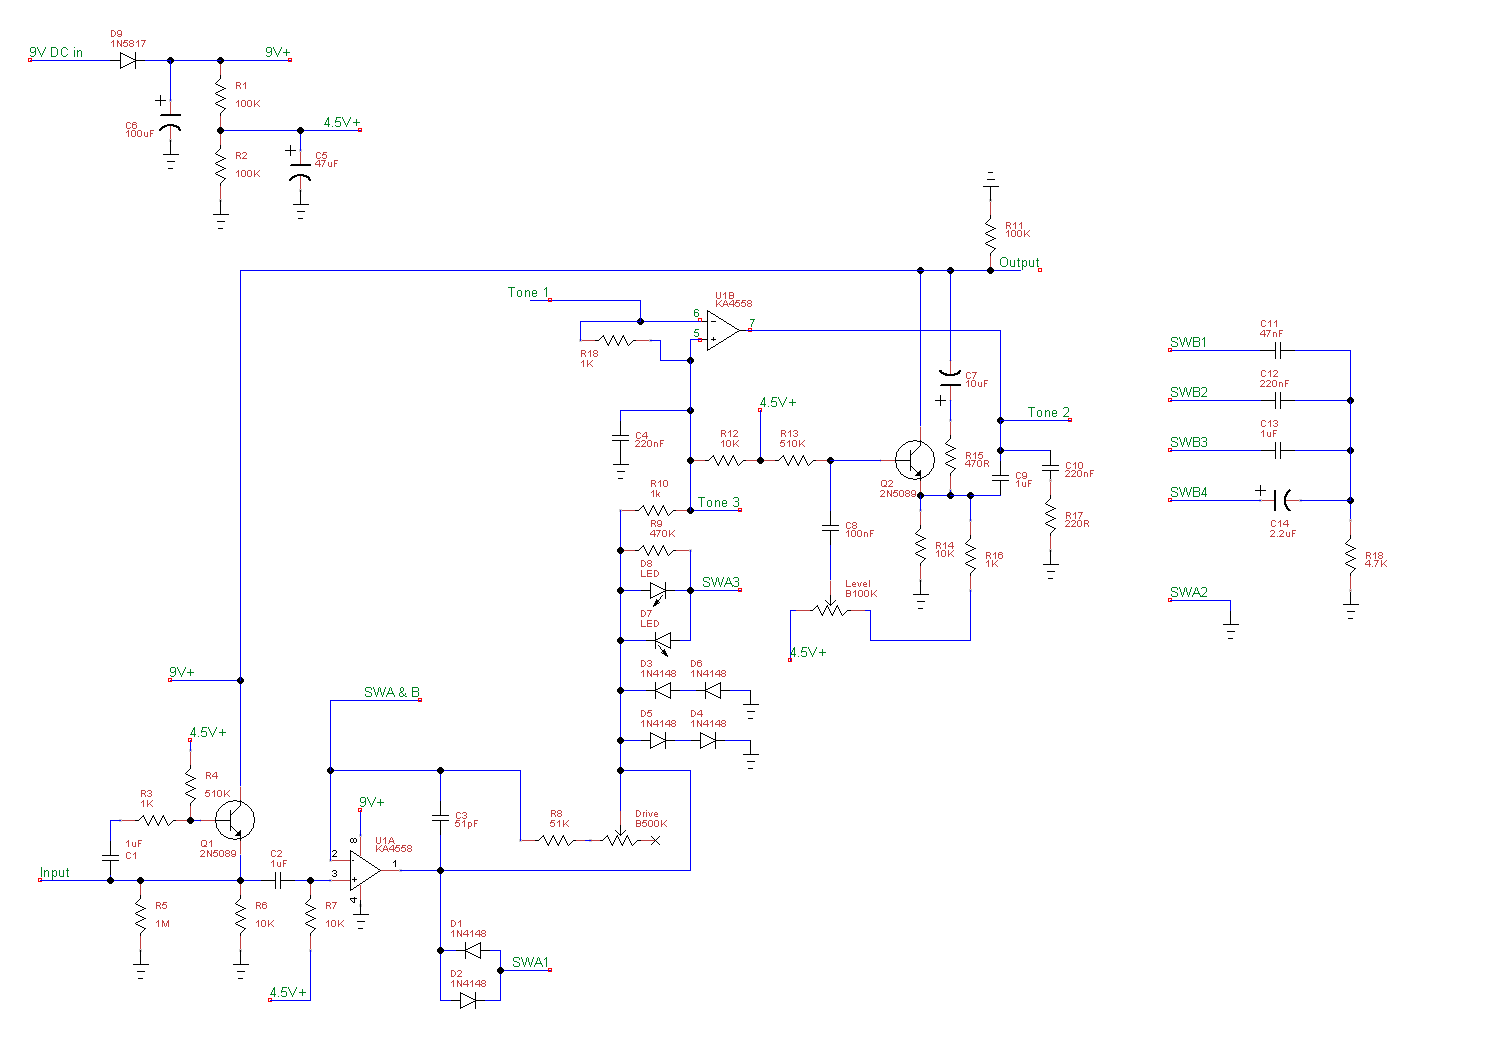Click the 'SWA3' label
Viewport: 1495px width, 1060px height.
tap(721, 582)
